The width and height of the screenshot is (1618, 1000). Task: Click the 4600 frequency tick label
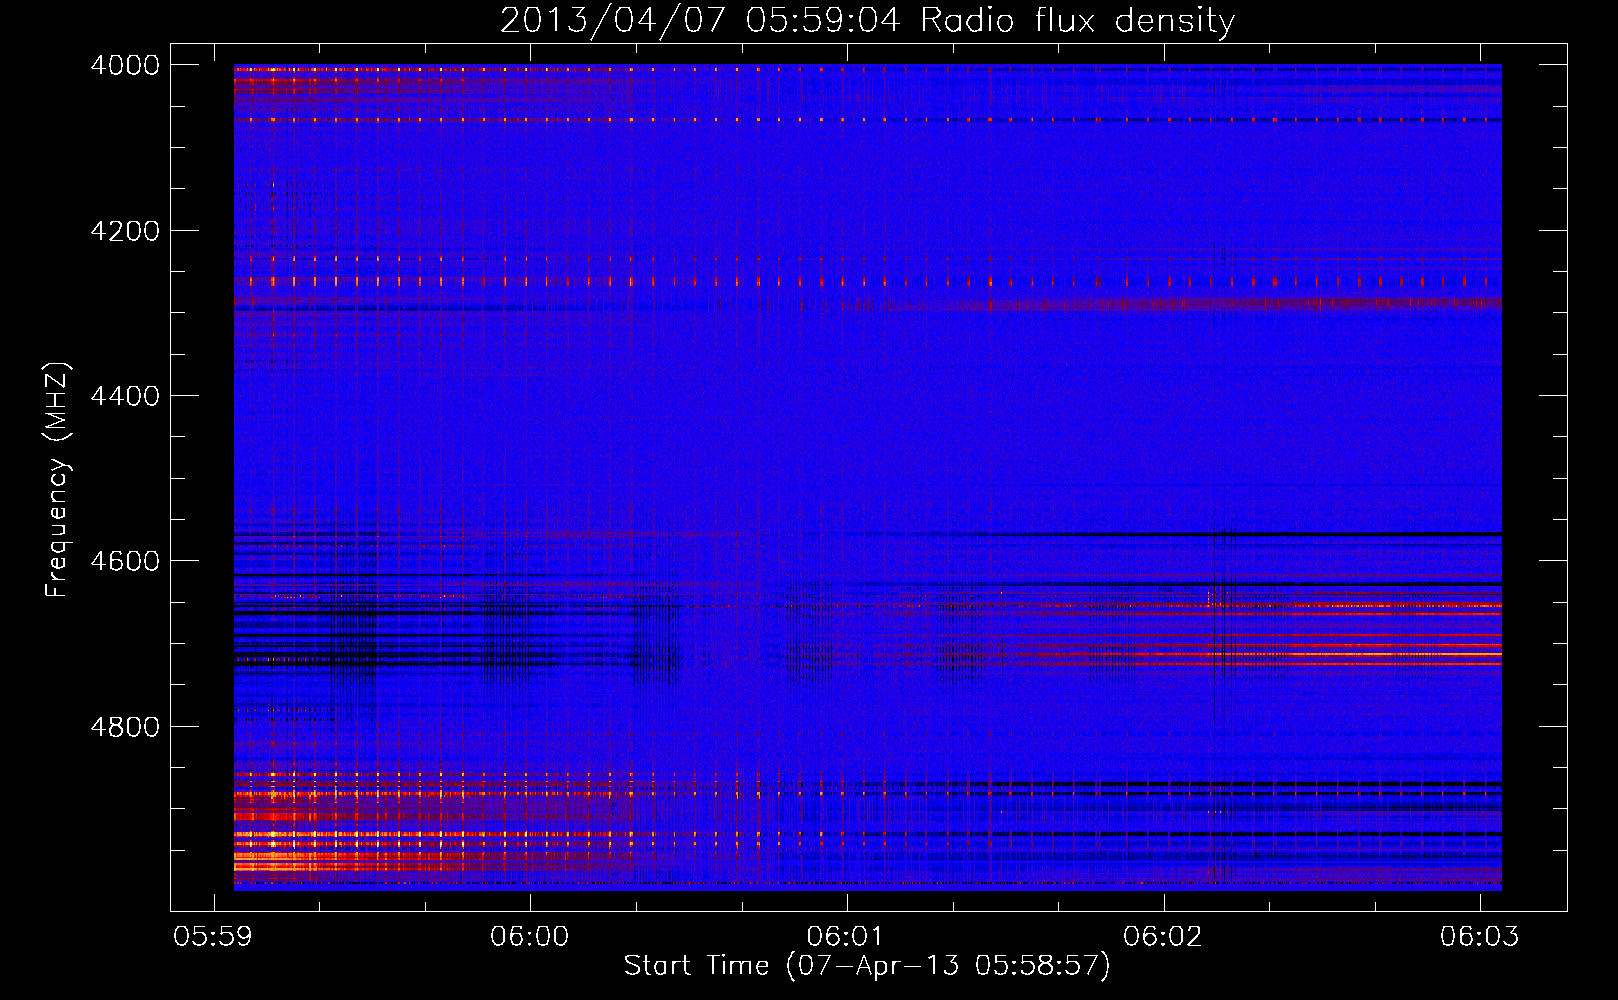tap(125, 561)
